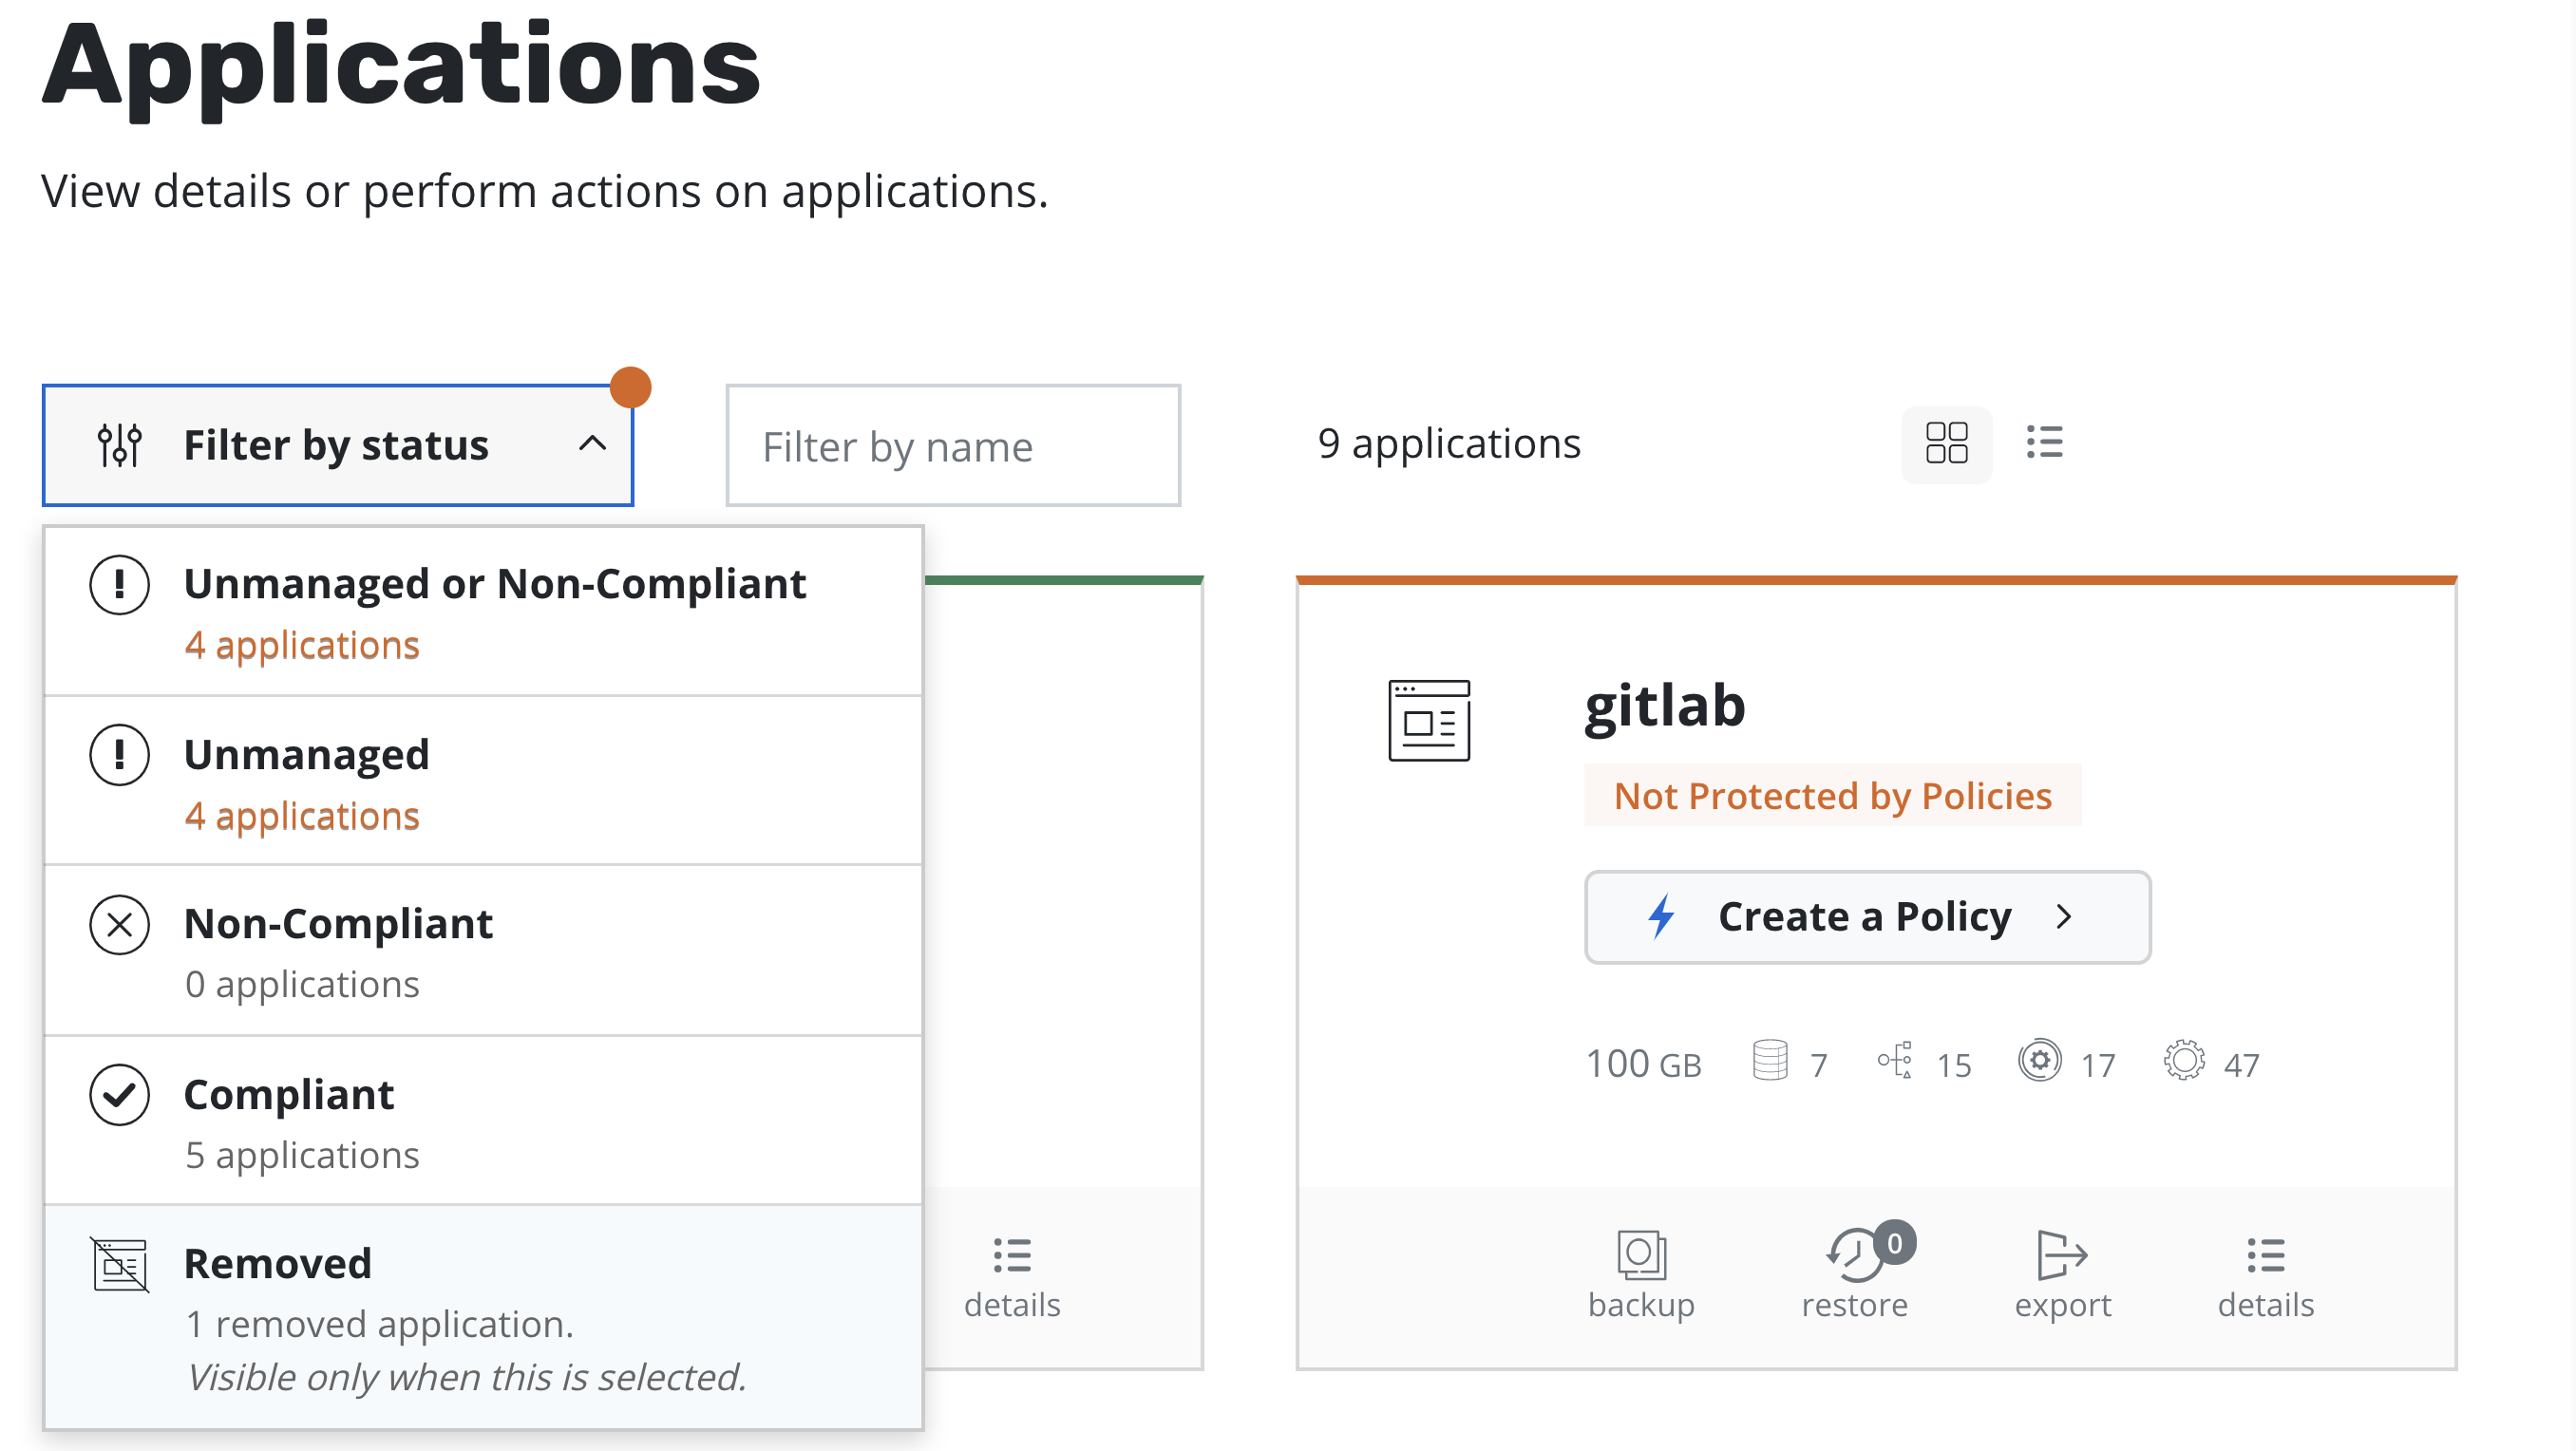Select Unmanaged or Non-Compliant filter option
Screen dimensions: 2576x1451
(483, 611)
